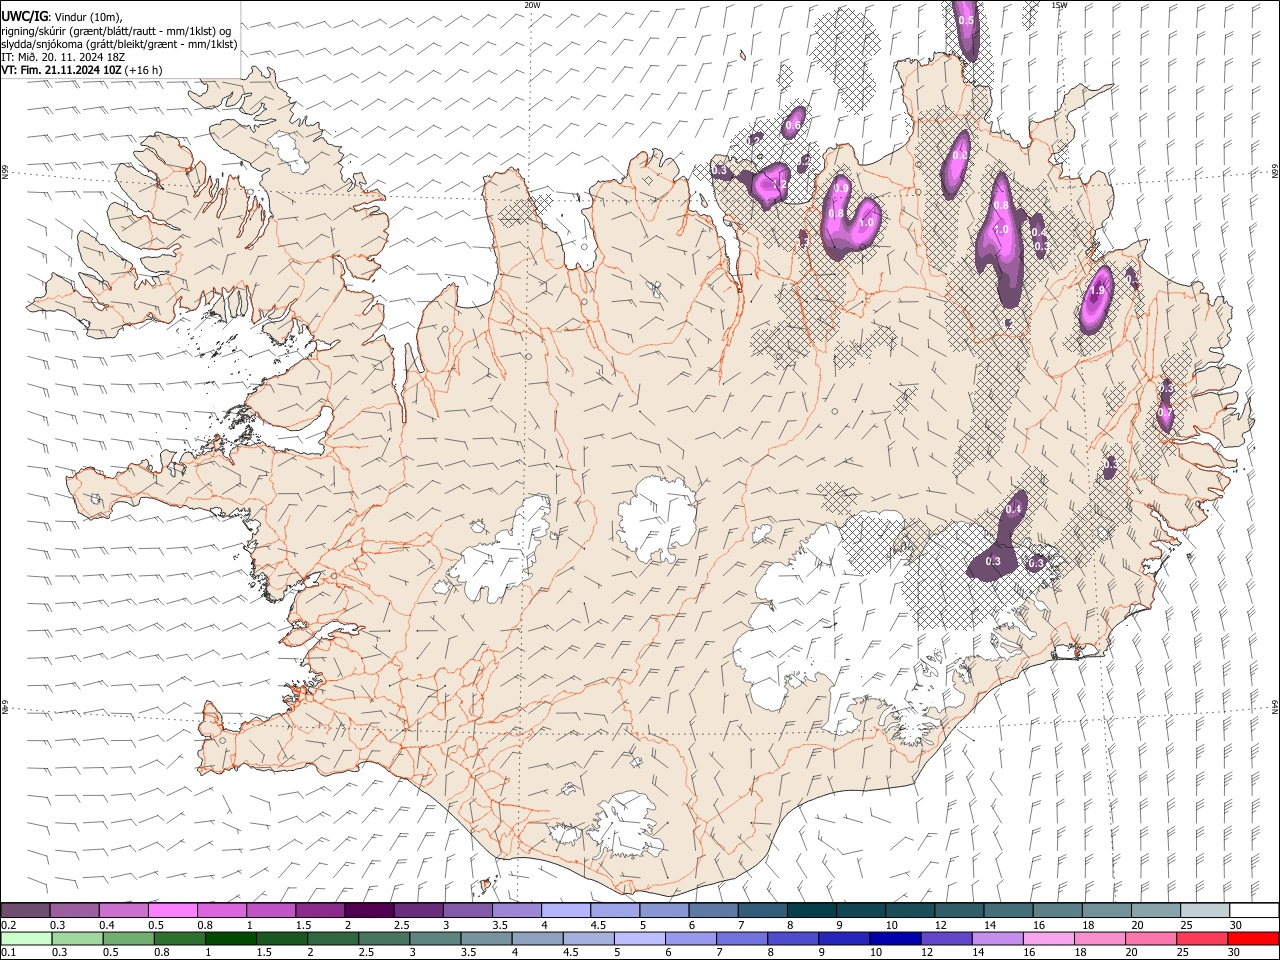Viewport: 1280px width, 960px height.
Task: Select the 25 label on the green-to-red rain scale
Action: [x=1182, y=952]
